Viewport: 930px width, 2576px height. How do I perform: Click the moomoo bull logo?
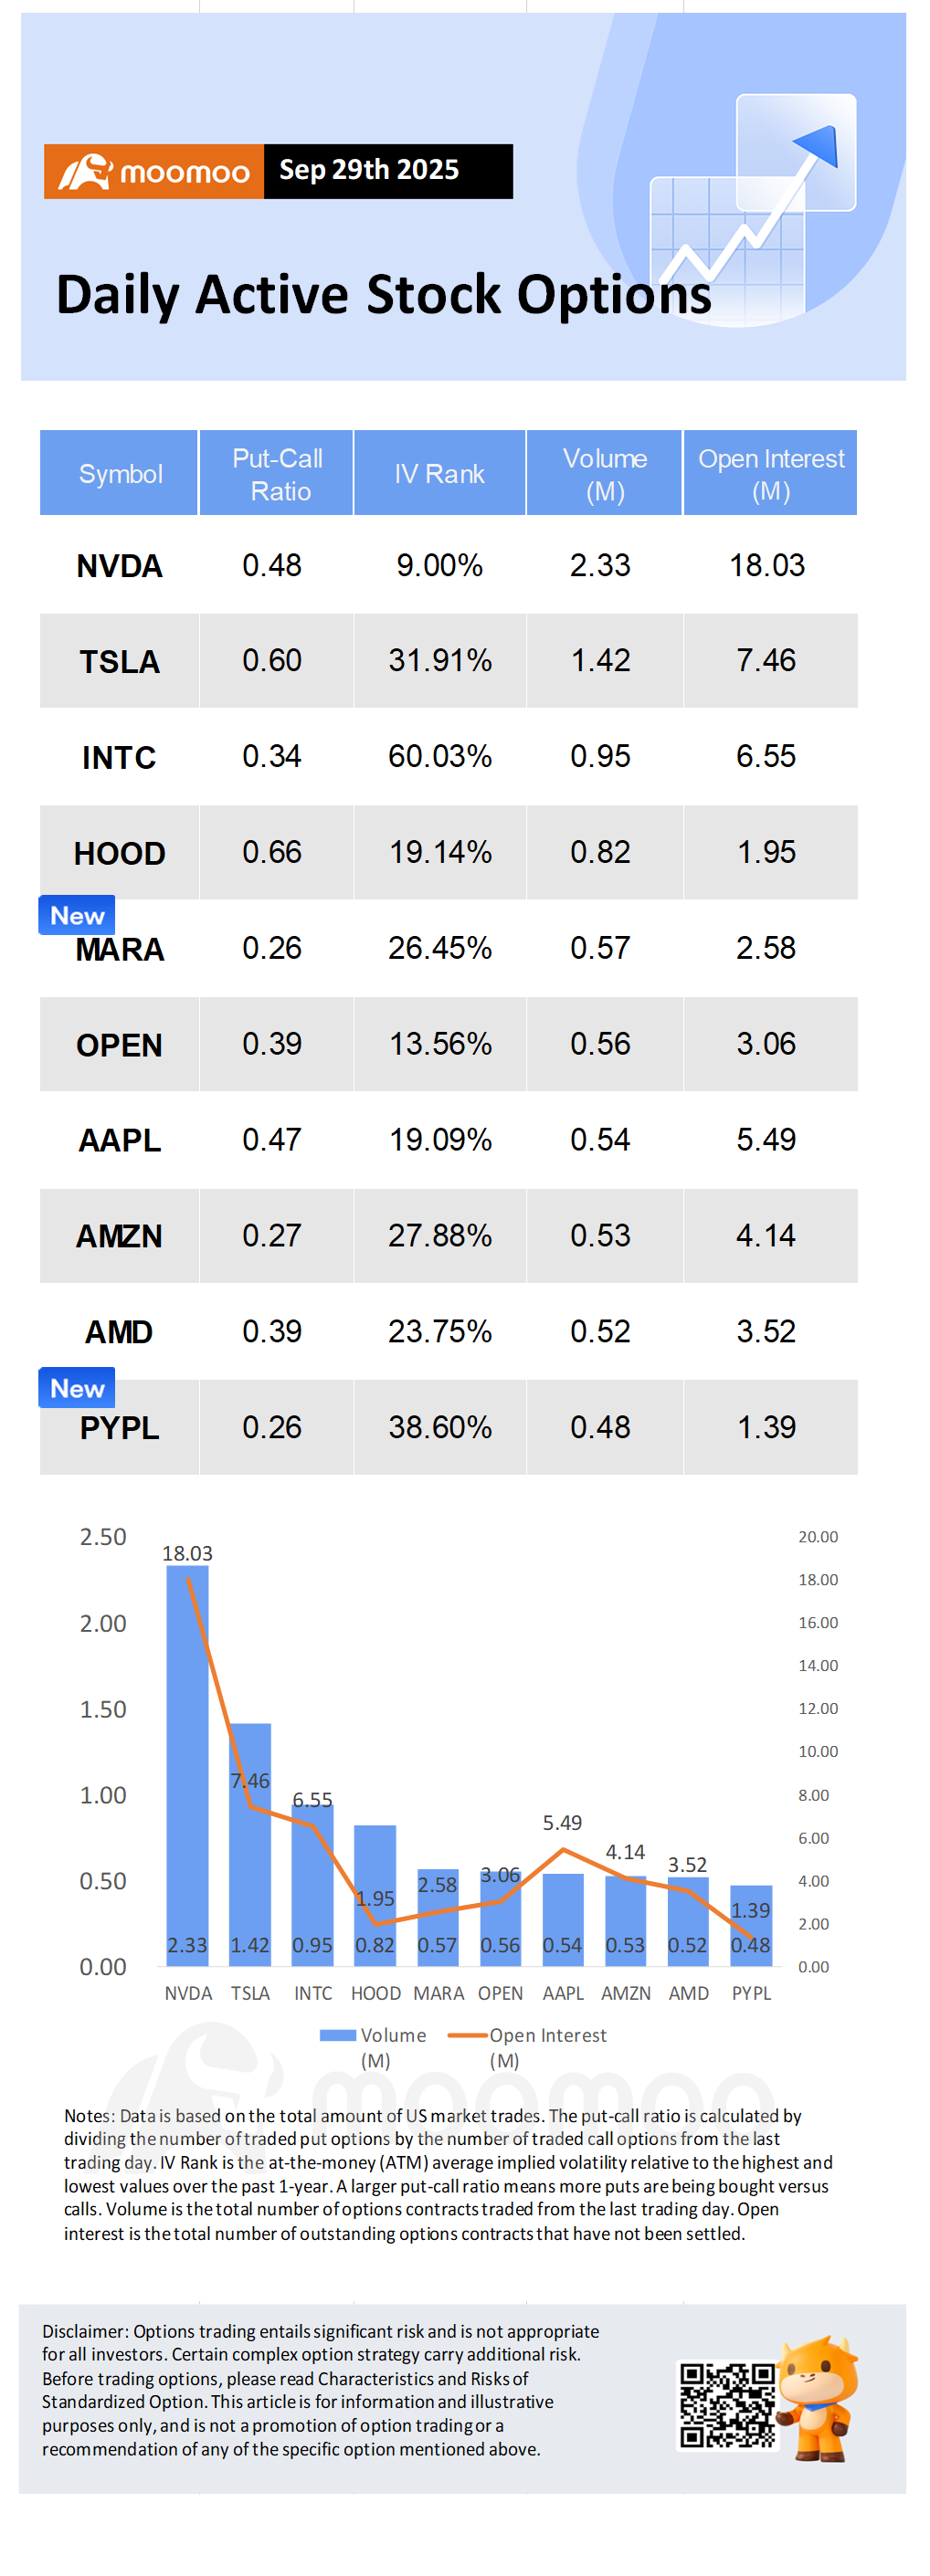coord(84,172)
